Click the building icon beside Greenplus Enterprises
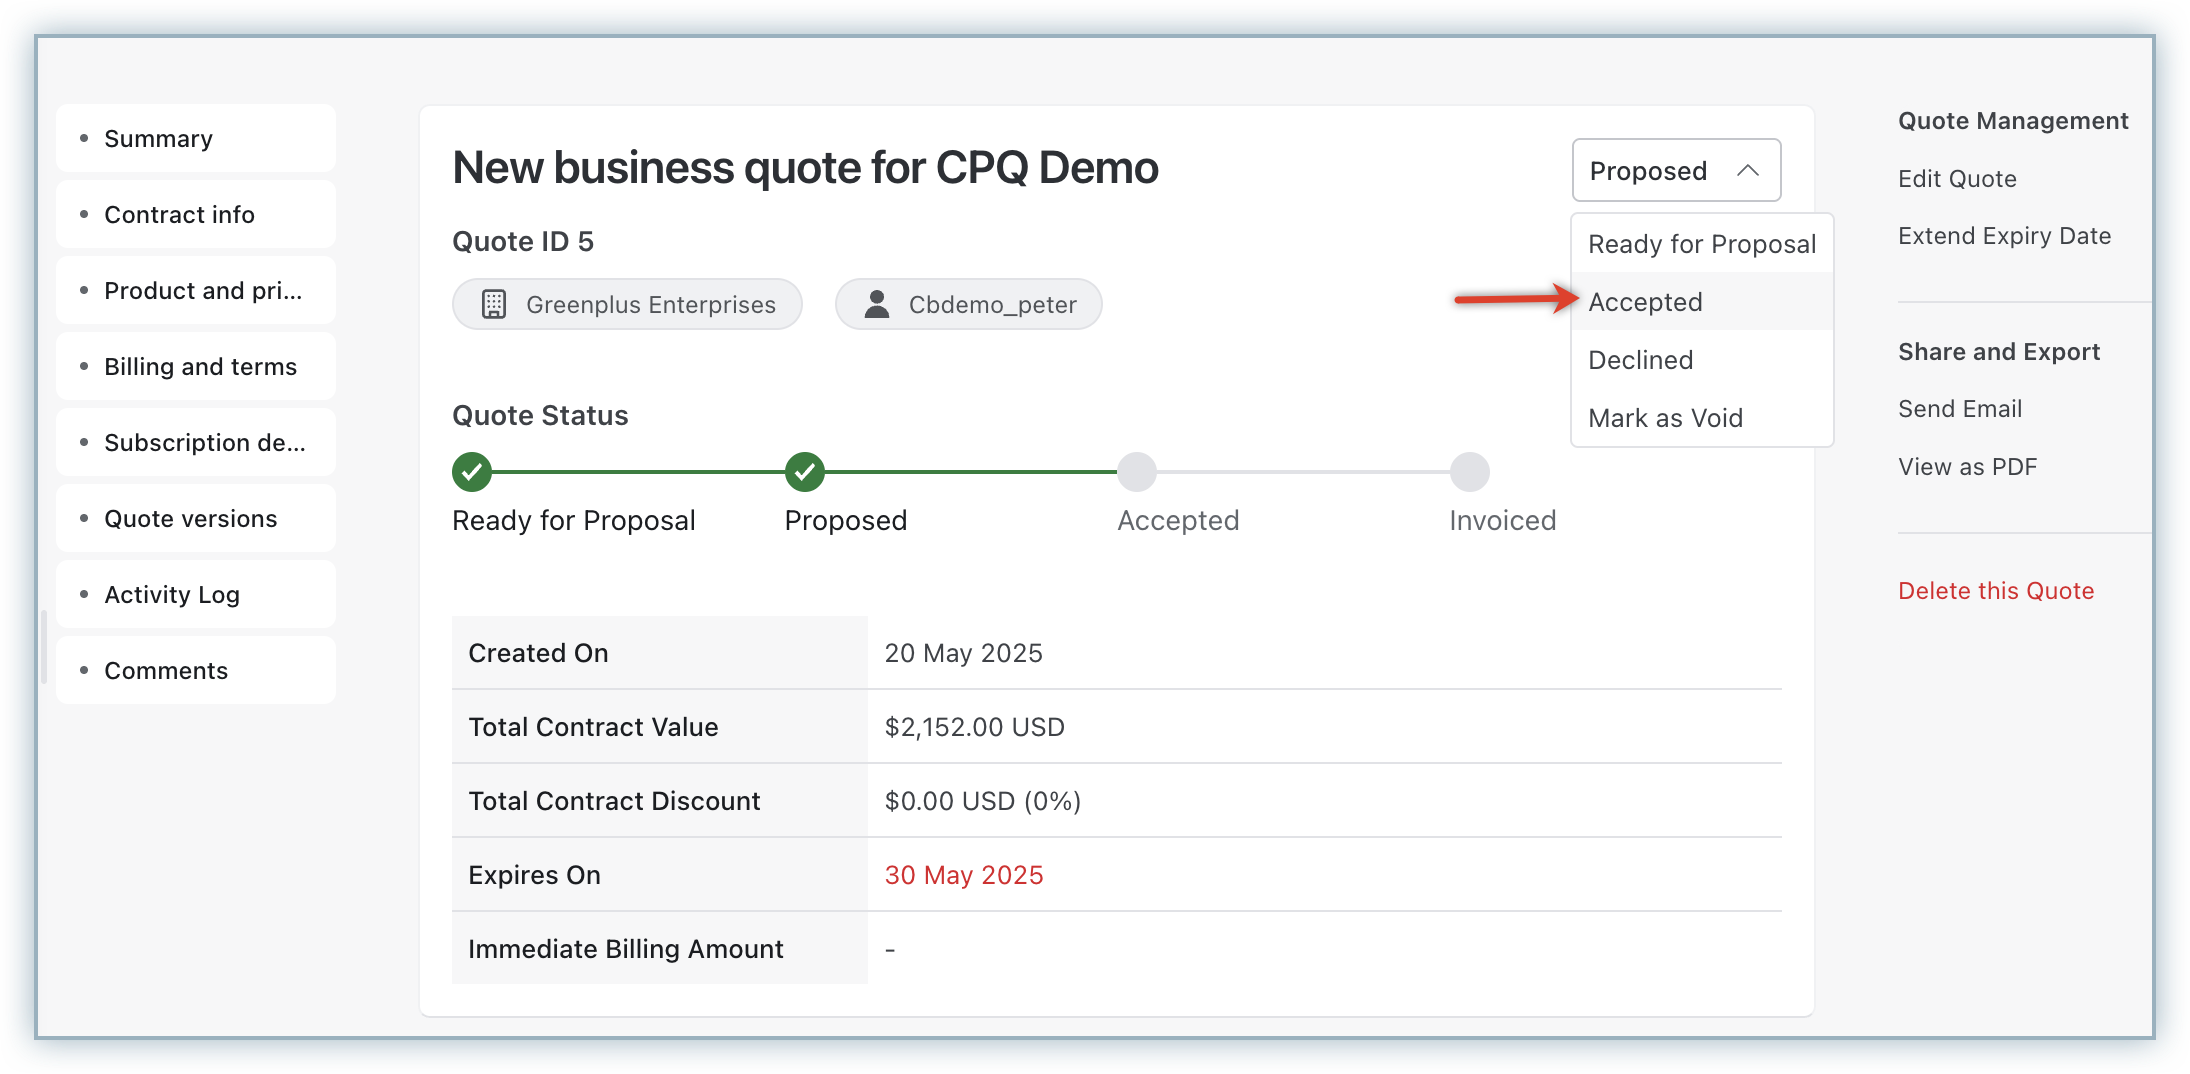This screenshot has height=1074, width=2190. click(x=494, y=304)
